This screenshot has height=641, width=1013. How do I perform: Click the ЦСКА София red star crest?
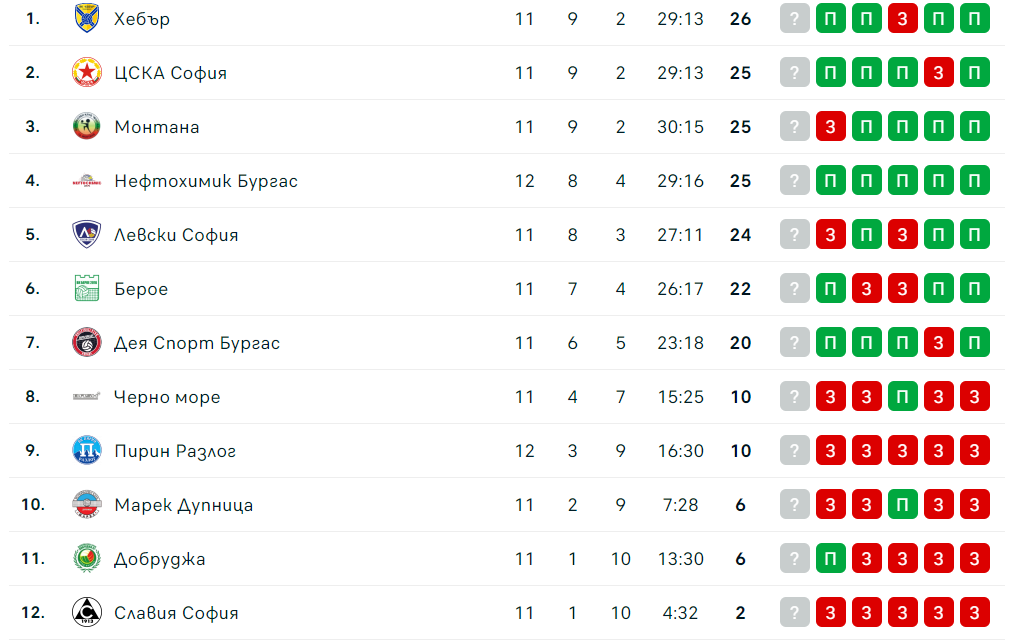(x=87, y=73)
